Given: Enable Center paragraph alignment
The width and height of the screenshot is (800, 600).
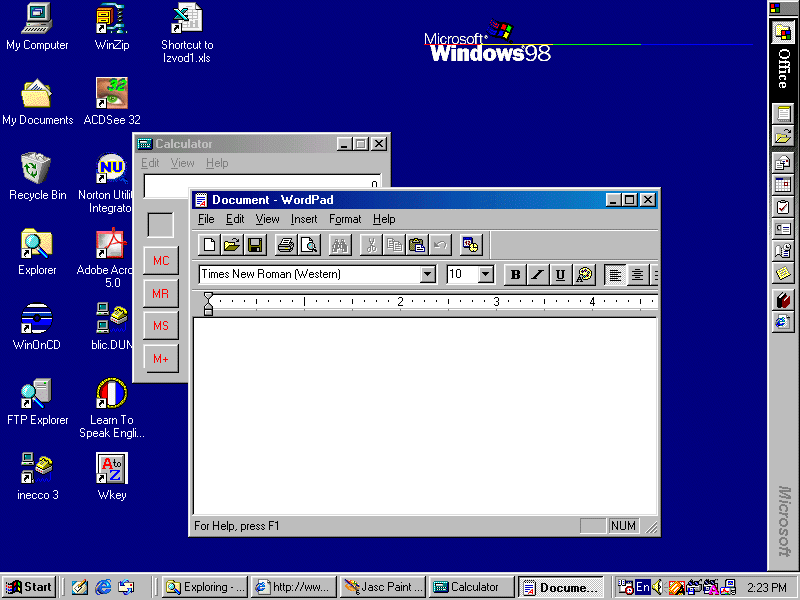Looking at the screenshot, I should coord(637,274).
